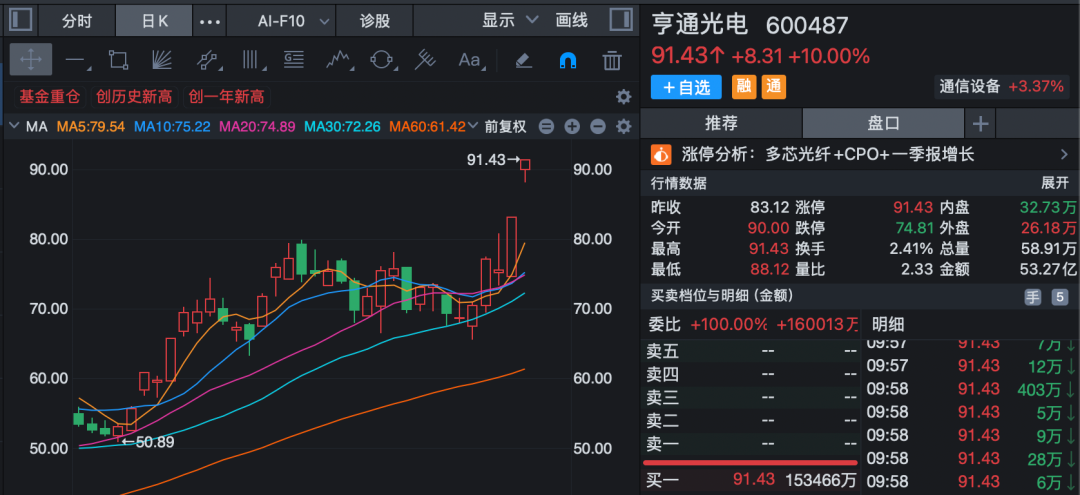
Task: Select the golden ratio levels tool
Action: [x=295, y=61]
